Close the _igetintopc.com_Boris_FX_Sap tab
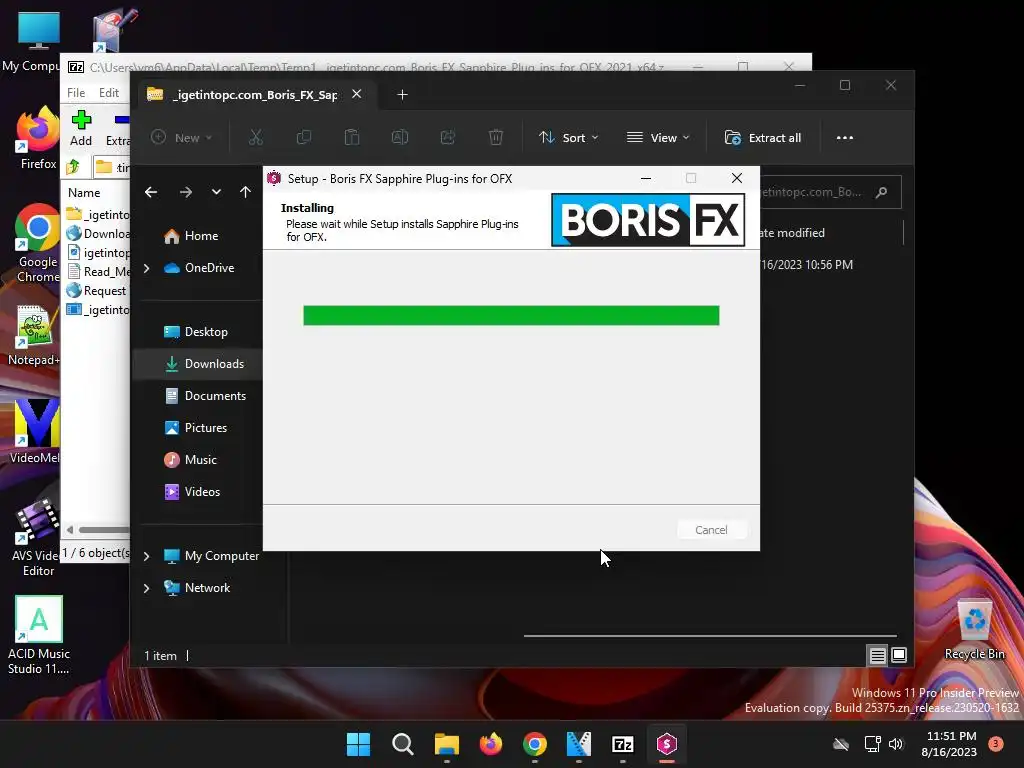This screenshot has height=768, width=1024. [x=357, y=94]
